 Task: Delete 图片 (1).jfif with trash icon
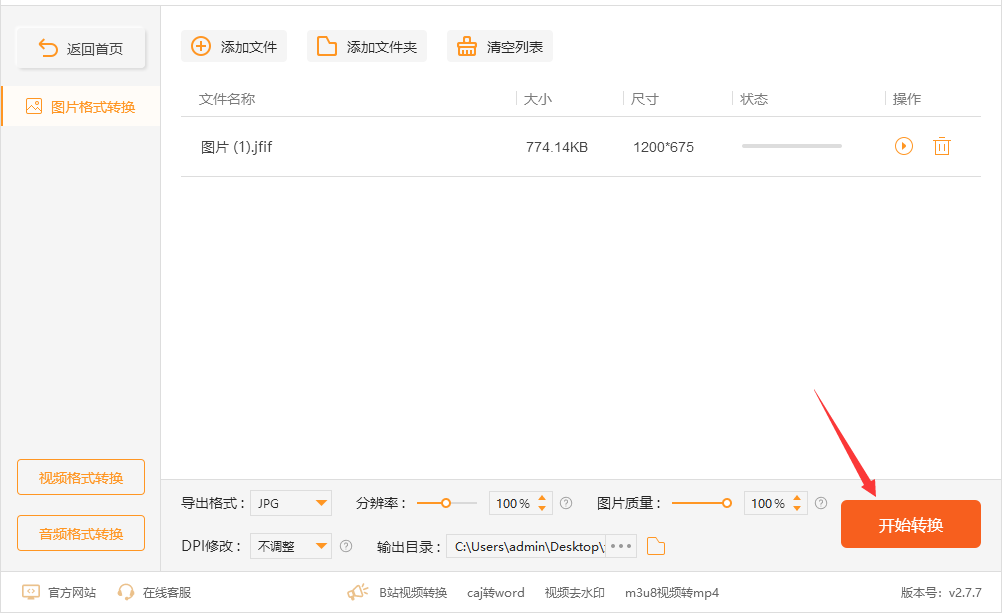[x=941, y=146]
